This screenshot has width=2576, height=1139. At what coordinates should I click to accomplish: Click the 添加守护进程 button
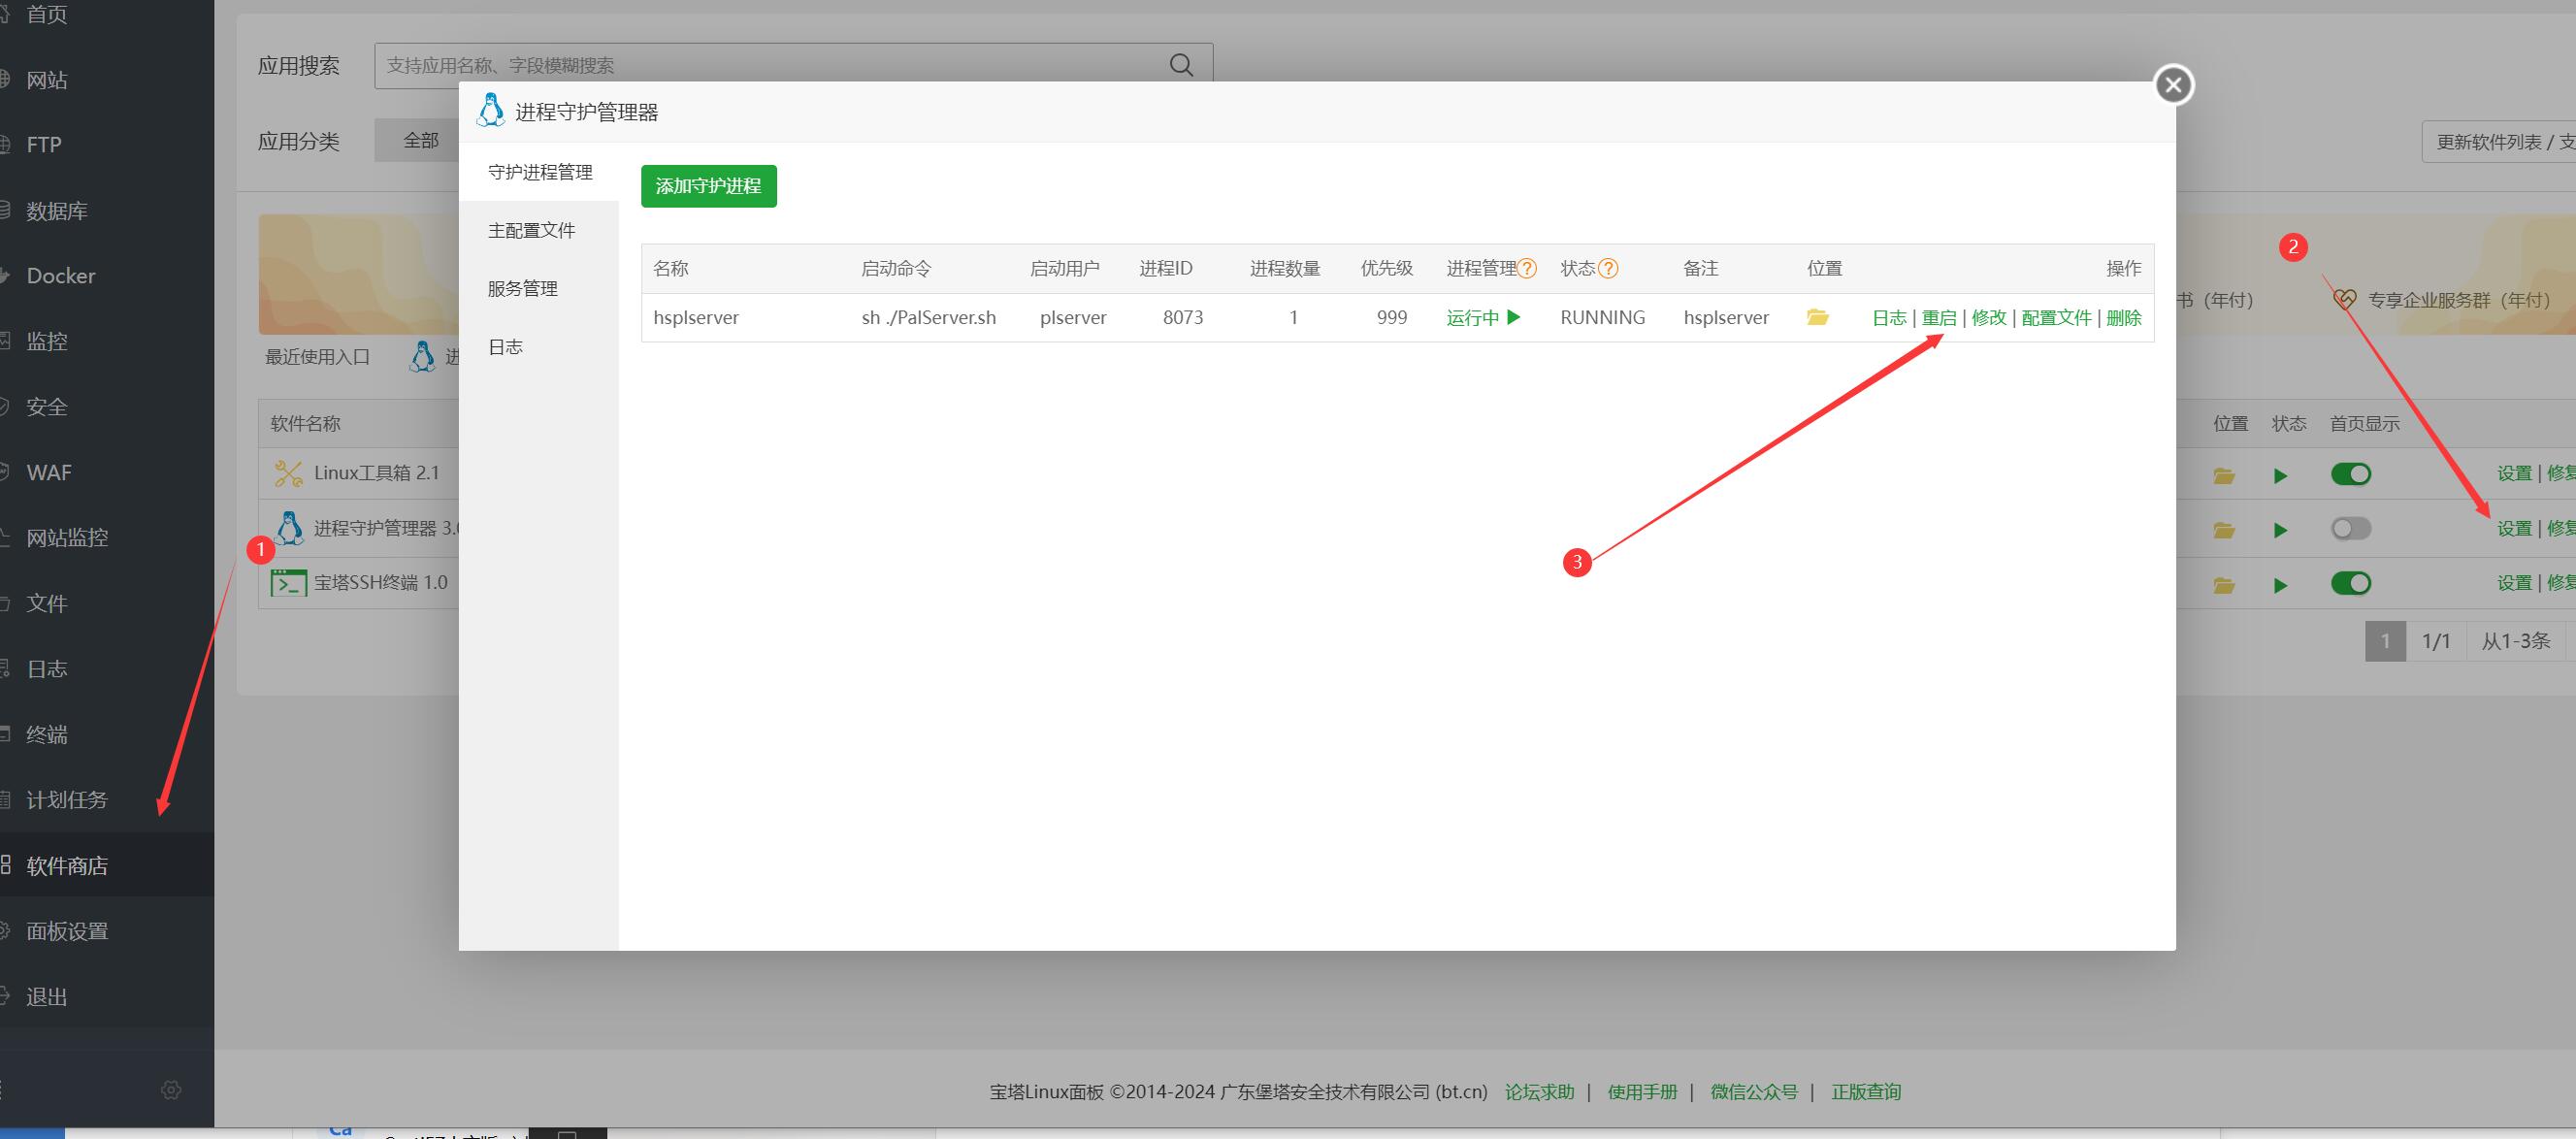(708, 186)
